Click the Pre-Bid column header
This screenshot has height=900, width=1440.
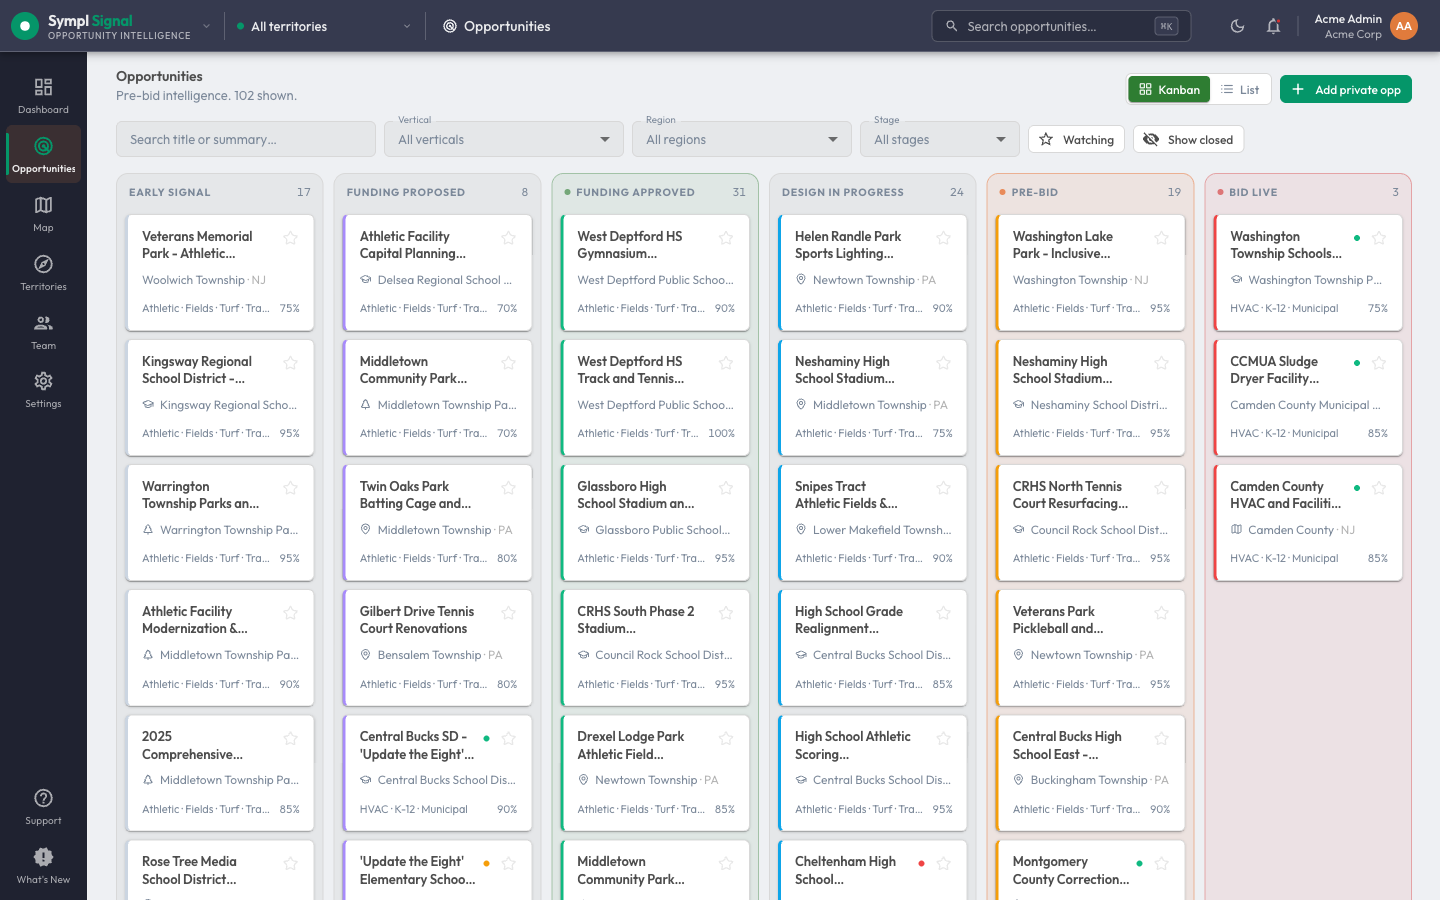[x=1090, y=192]
